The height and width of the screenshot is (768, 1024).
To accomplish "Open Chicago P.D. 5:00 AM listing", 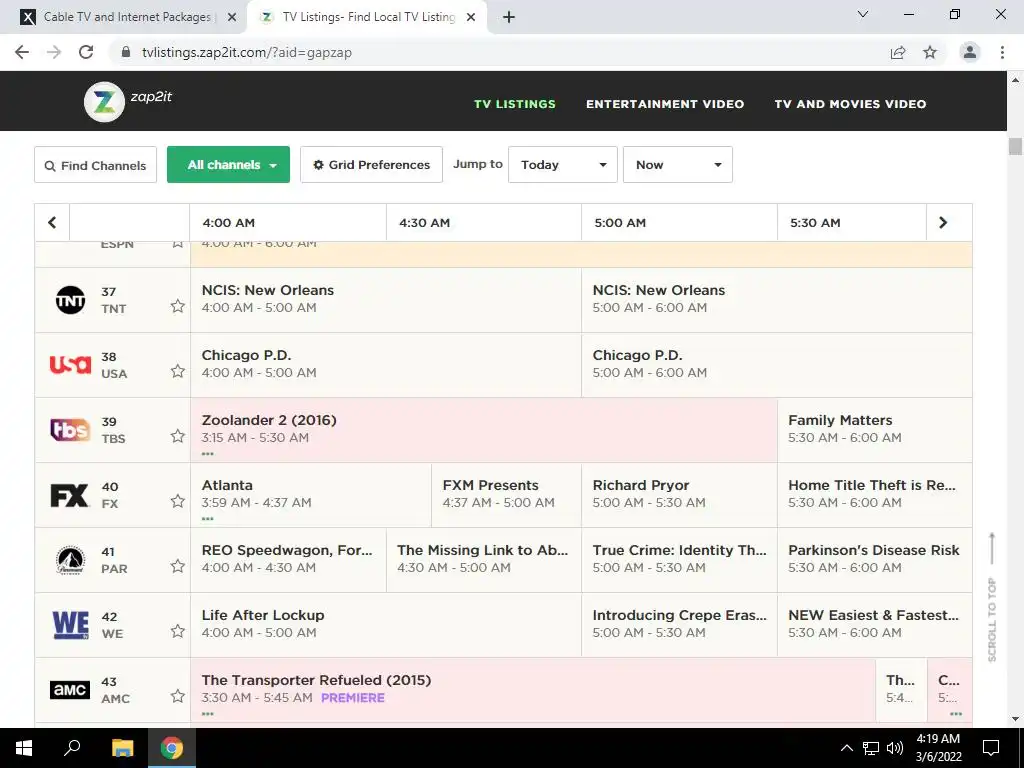I will click(x=776, y=364).
